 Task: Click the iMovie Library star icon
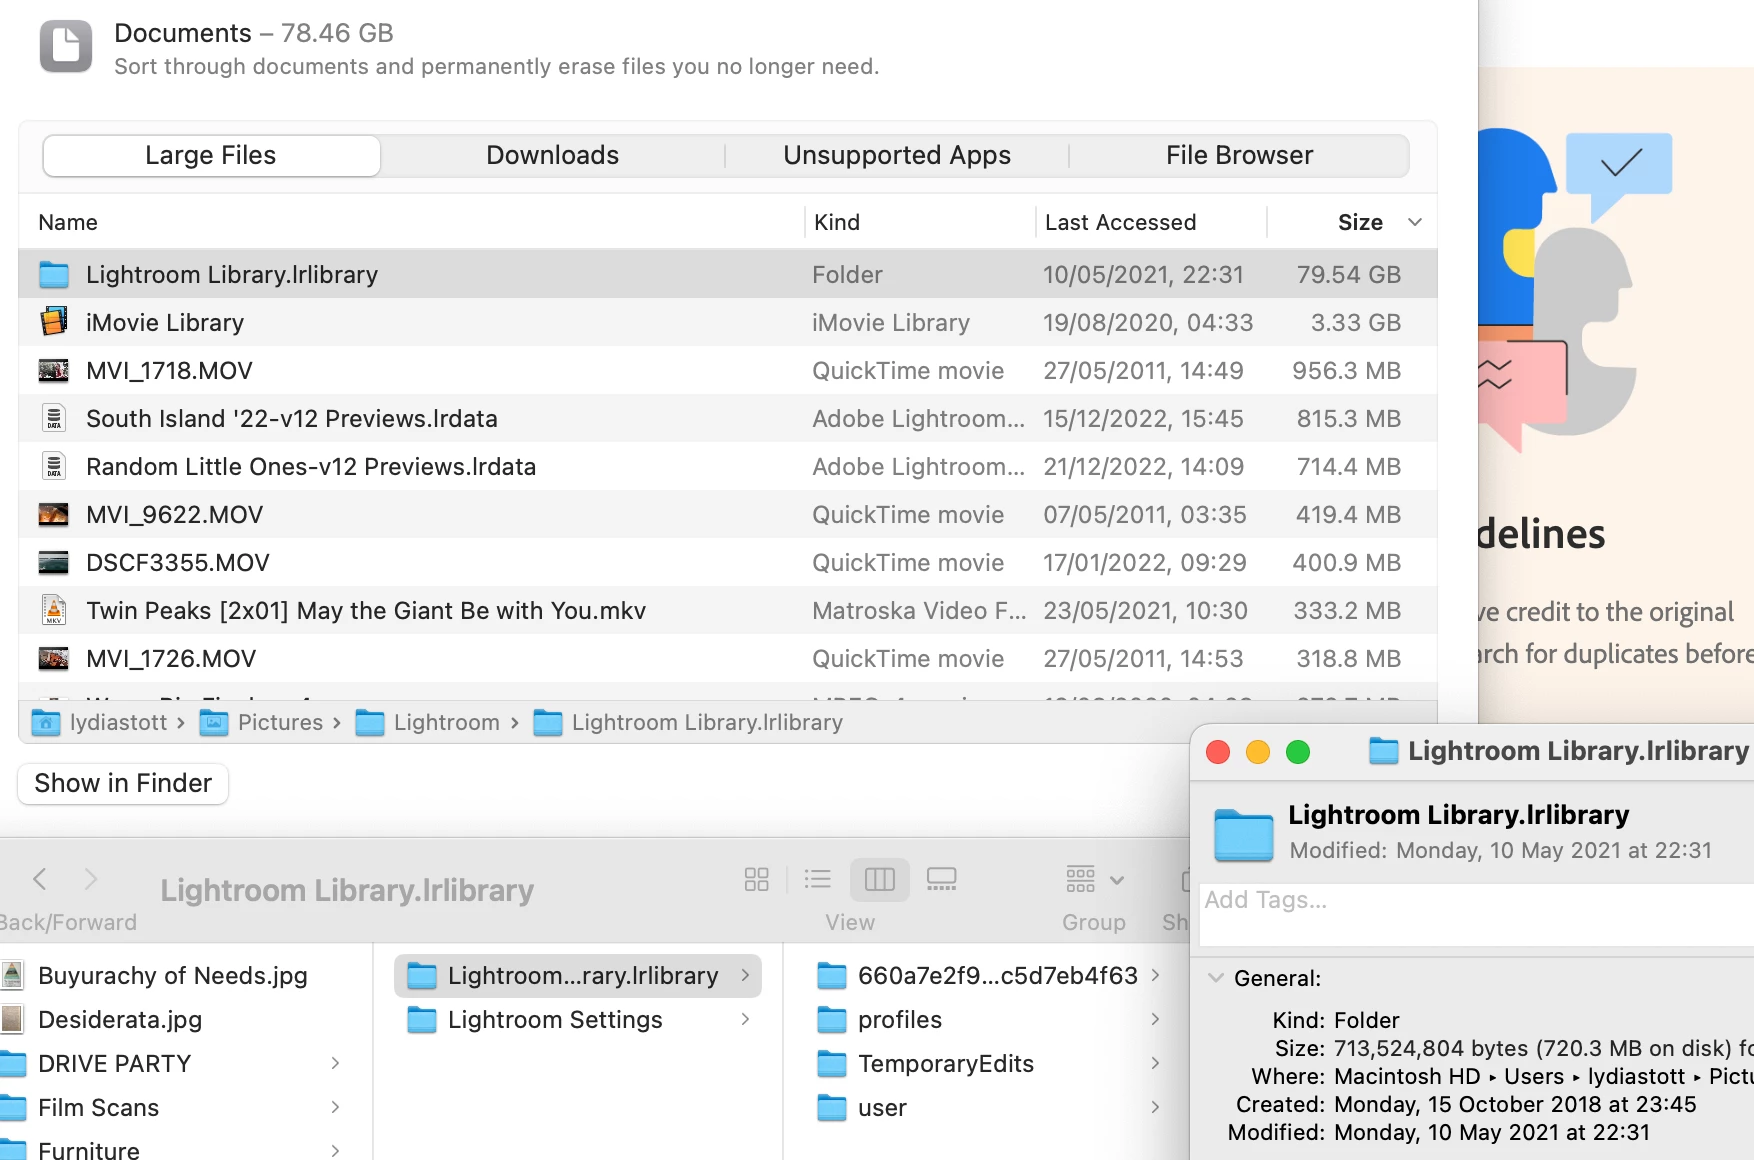click(x=54, y=322)
